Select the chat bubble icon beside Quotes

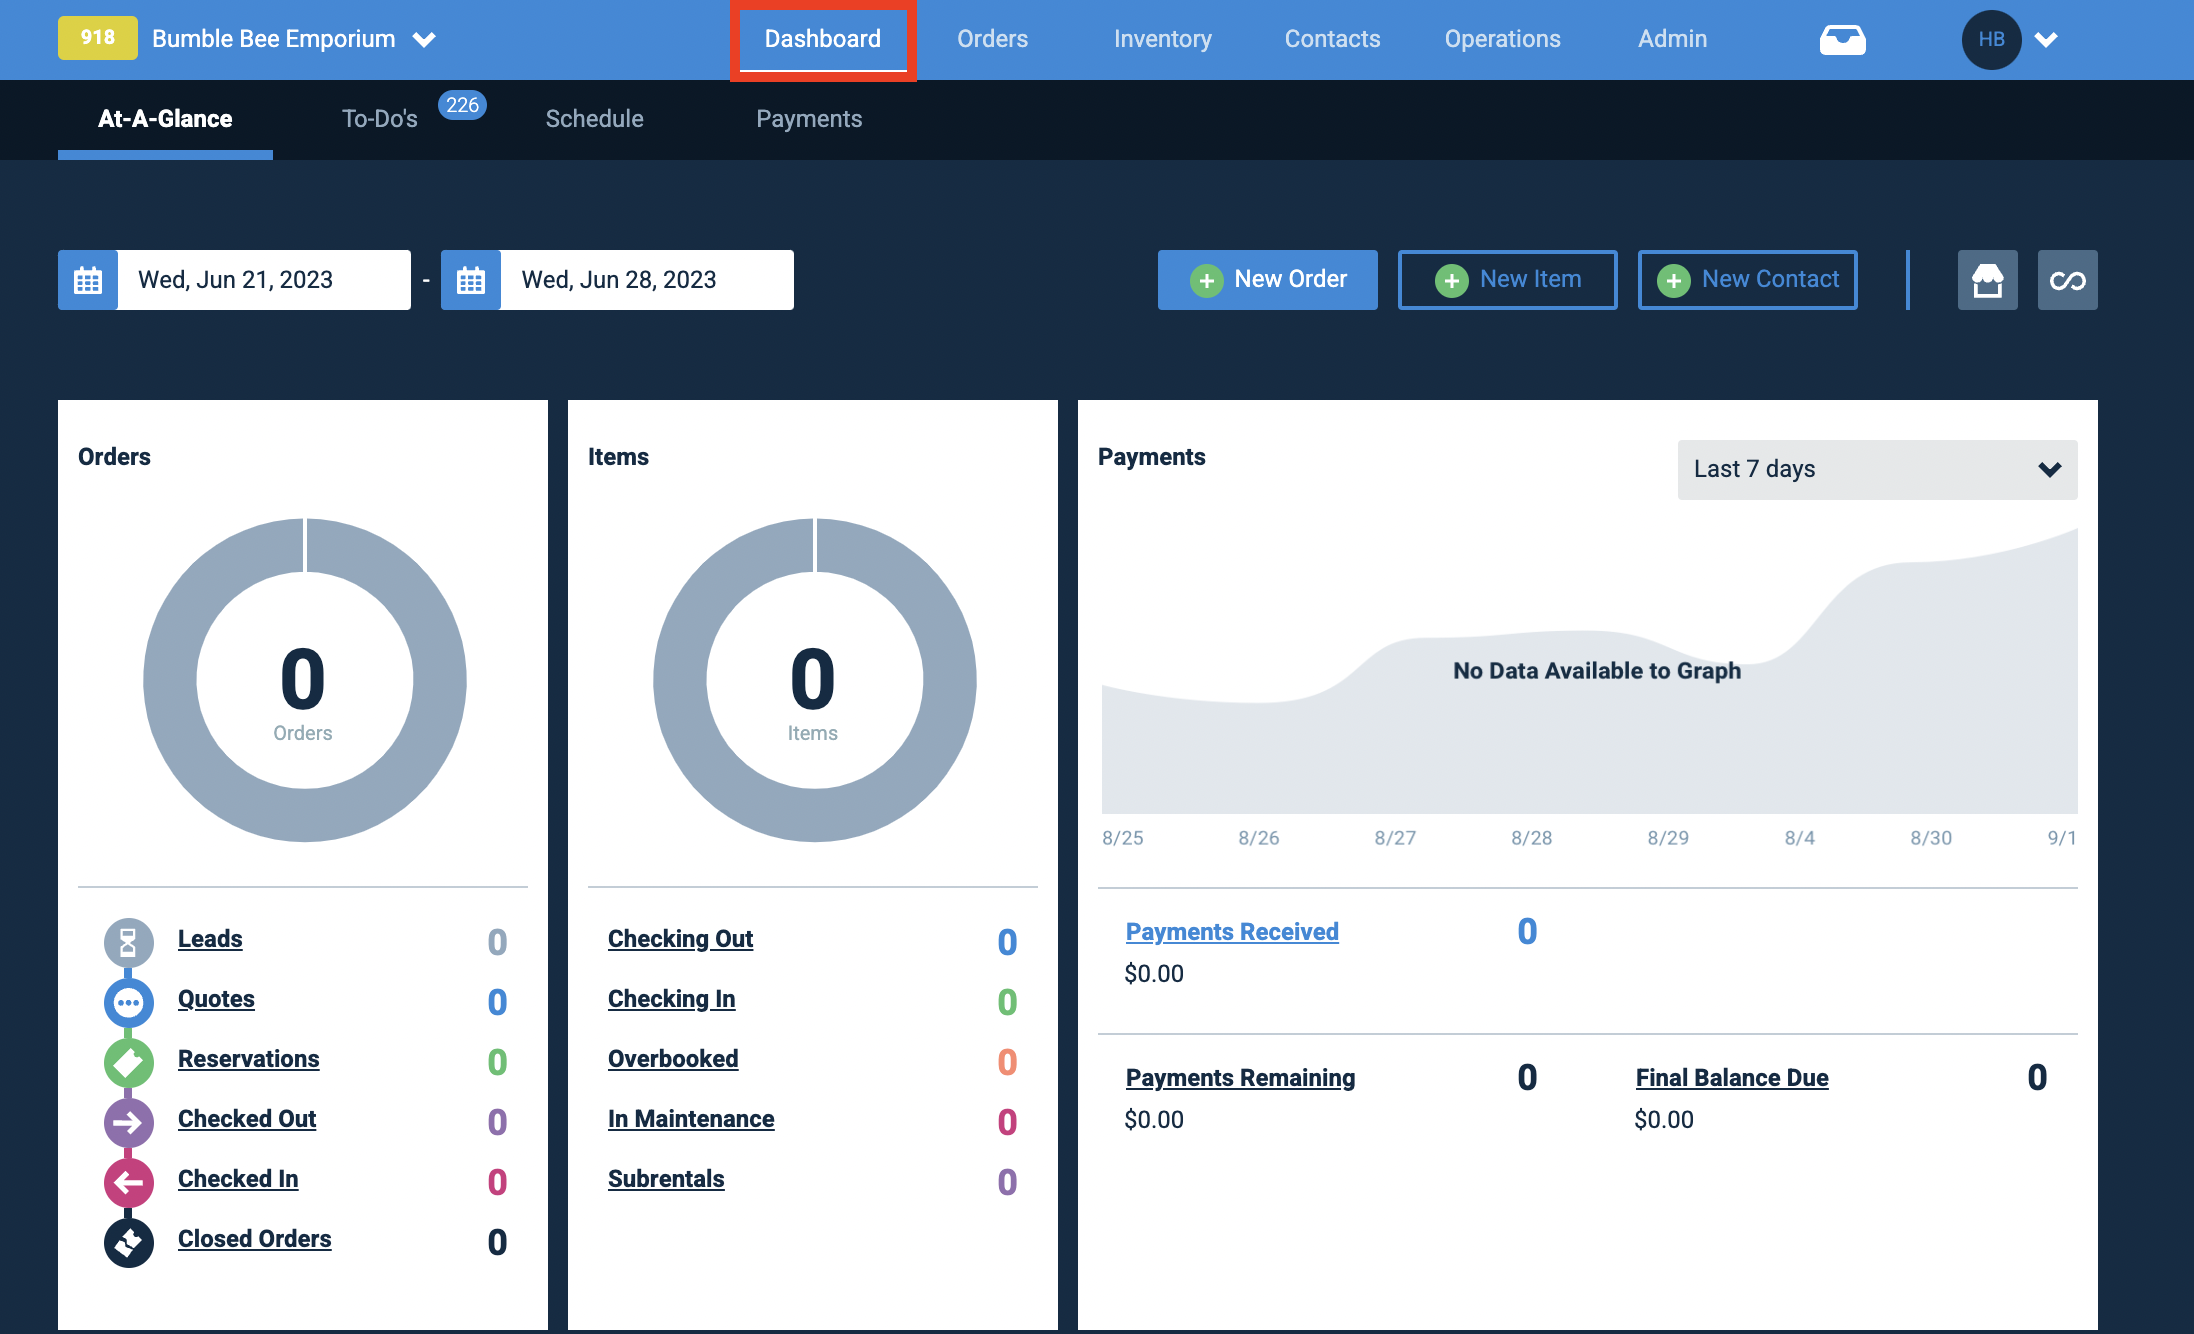[x=128, y=1002]
